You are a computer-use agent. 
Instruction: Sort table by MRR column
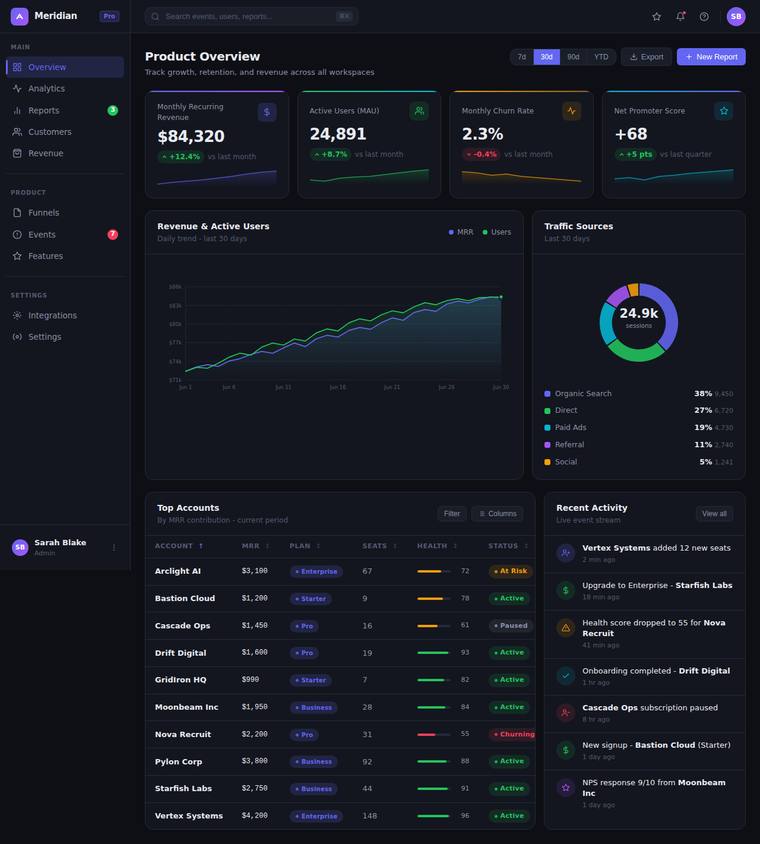click(x=256, y=546)
